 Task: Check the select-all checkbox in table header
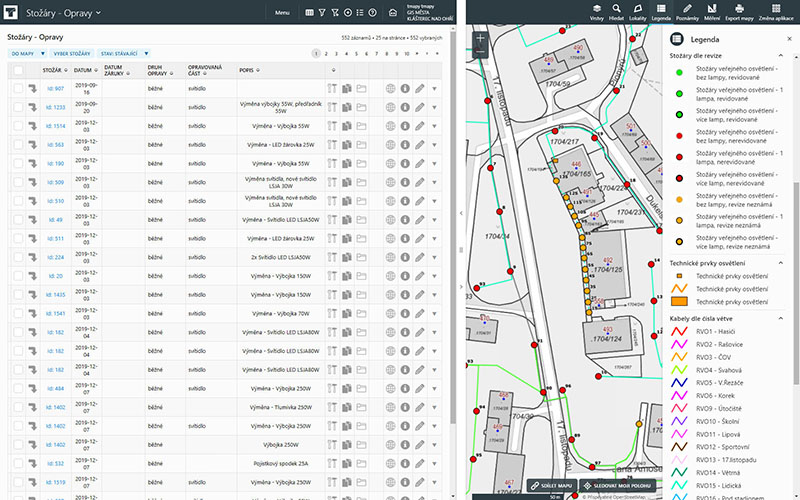pos(18,71)
